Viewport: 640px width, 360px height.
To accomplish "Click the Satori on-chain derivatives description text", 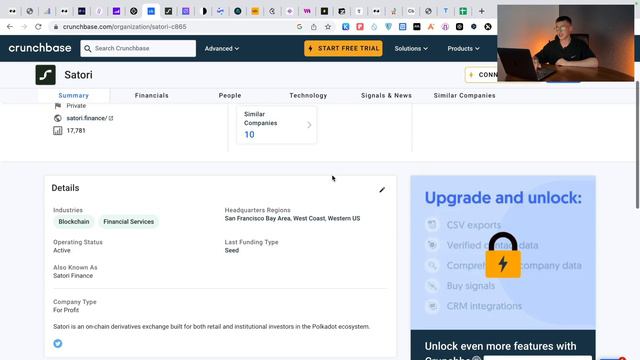I will point(211,327).
